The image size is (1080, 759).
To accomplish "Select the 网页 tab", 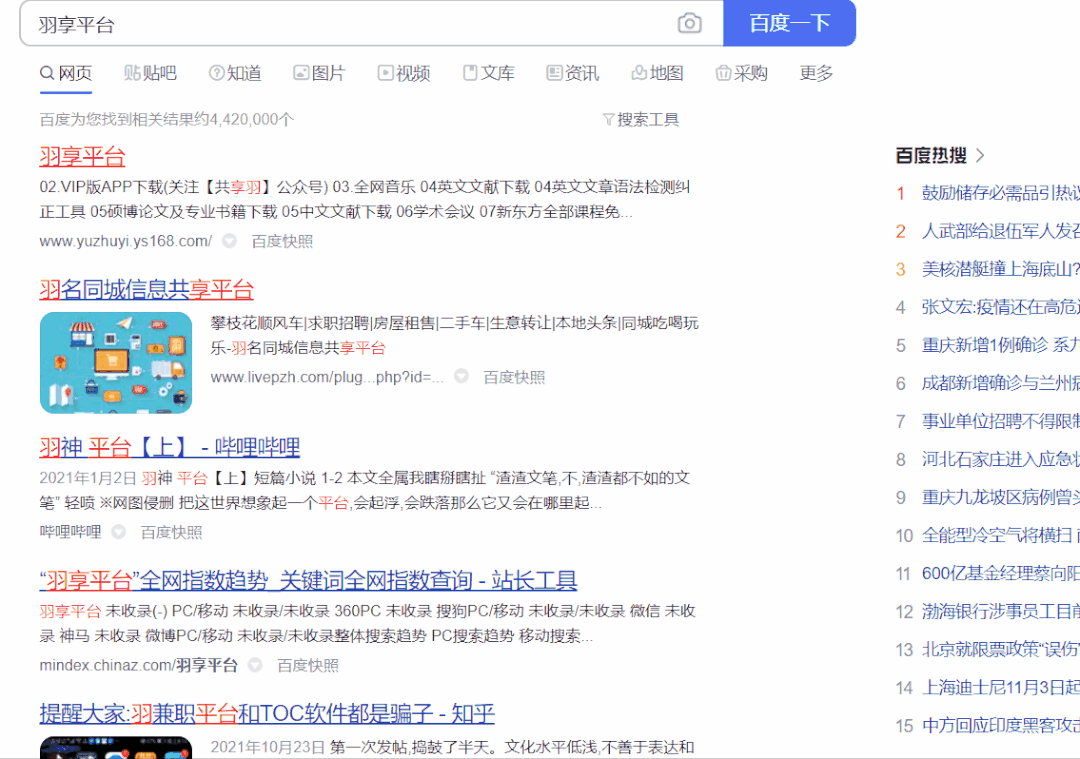I will pyautogui.click(x=65, y=73).
